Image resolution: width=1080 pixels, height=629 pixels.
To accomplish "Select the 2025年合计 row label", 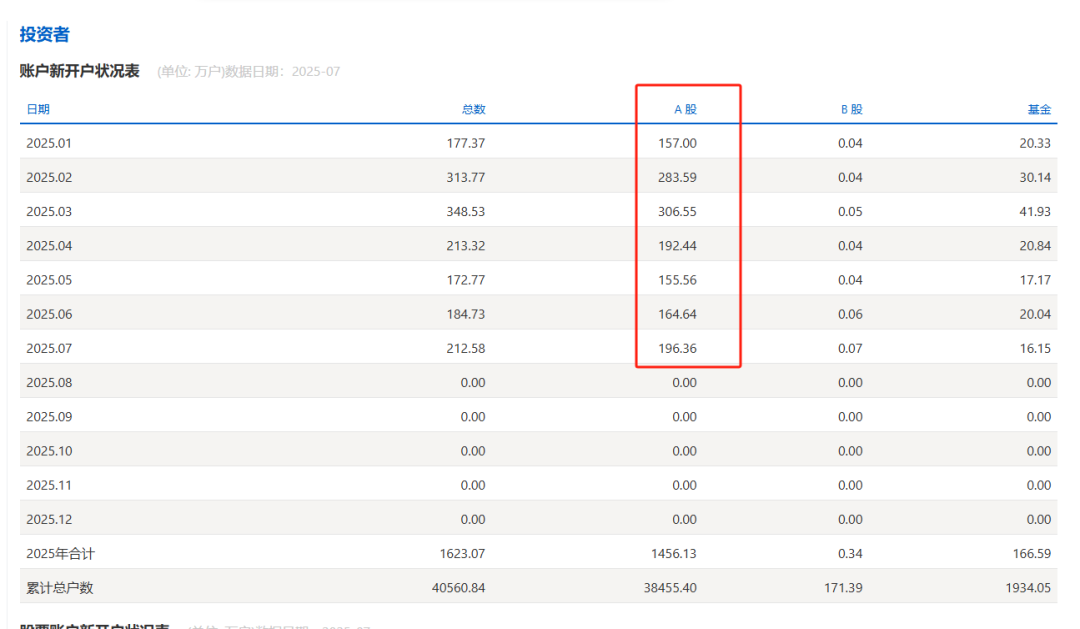I will click(x=61, y=553).
